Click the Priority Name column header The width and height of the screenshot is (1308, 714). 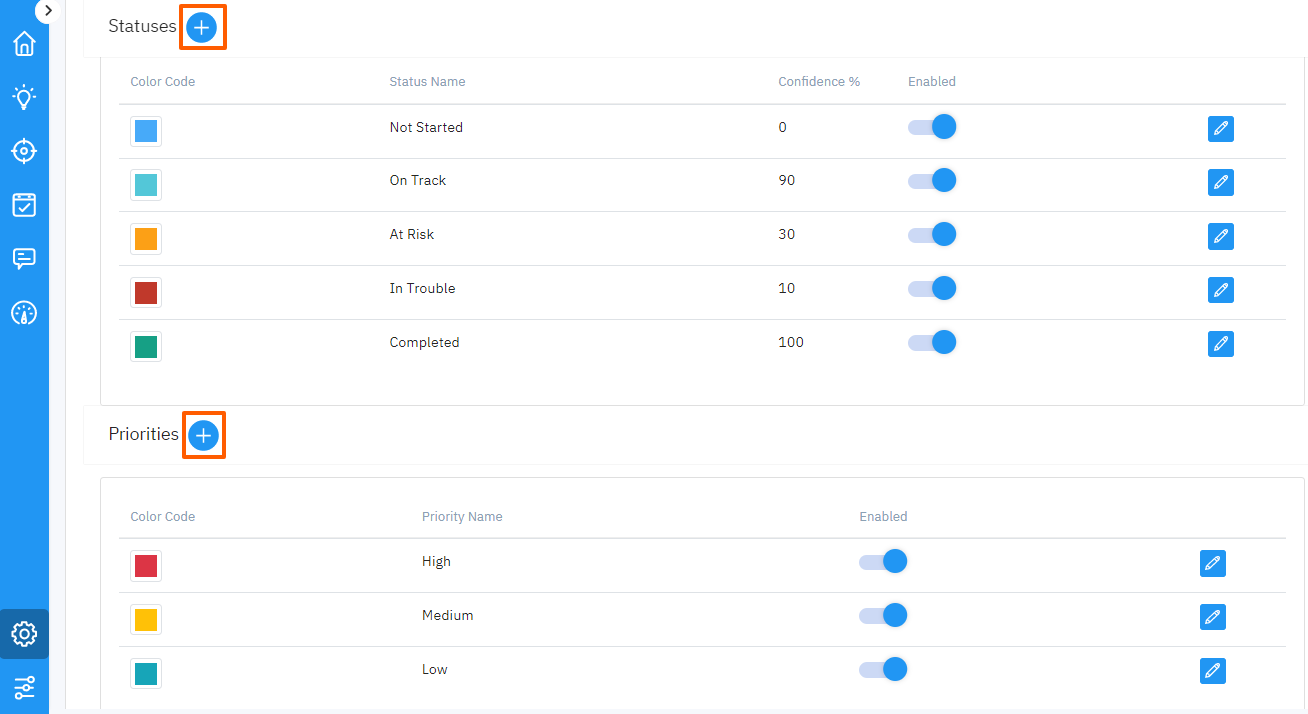(x=462, y=517)
